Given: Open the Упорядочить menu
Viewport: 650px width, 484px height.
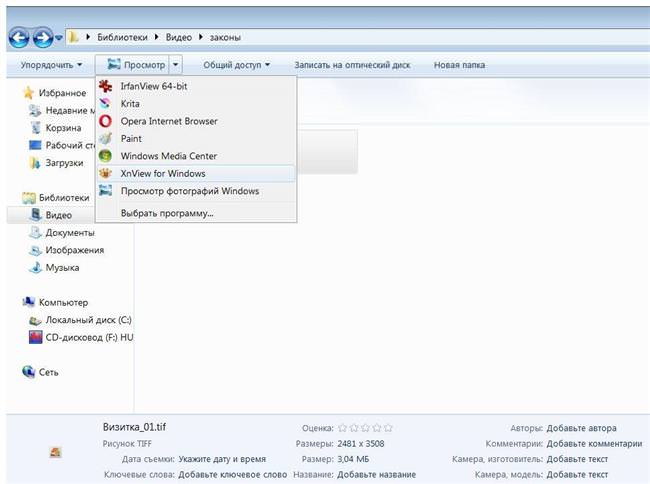Looking at the screenshot, I should pyautogui.click(x=51, y=65).
